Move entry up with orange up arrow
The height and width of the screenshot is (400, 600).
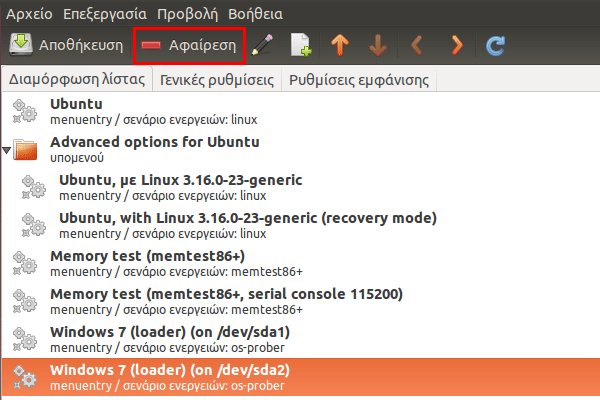(340, 45)
